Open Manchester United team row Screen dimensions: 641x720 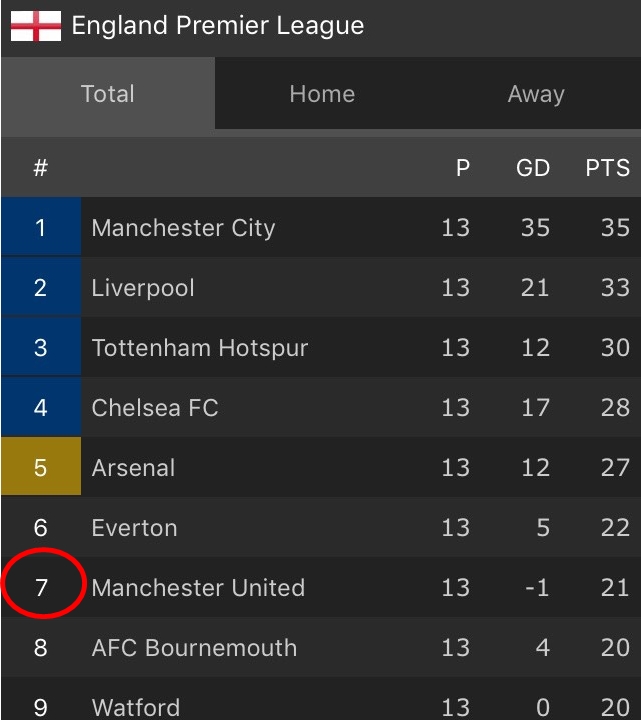point(320,587)
